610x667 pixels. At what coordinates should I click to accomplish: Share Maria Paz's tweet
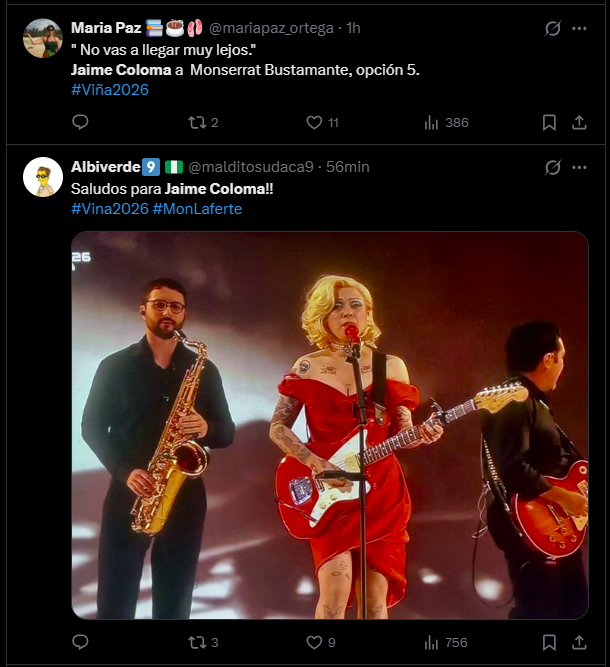point(578,122)
